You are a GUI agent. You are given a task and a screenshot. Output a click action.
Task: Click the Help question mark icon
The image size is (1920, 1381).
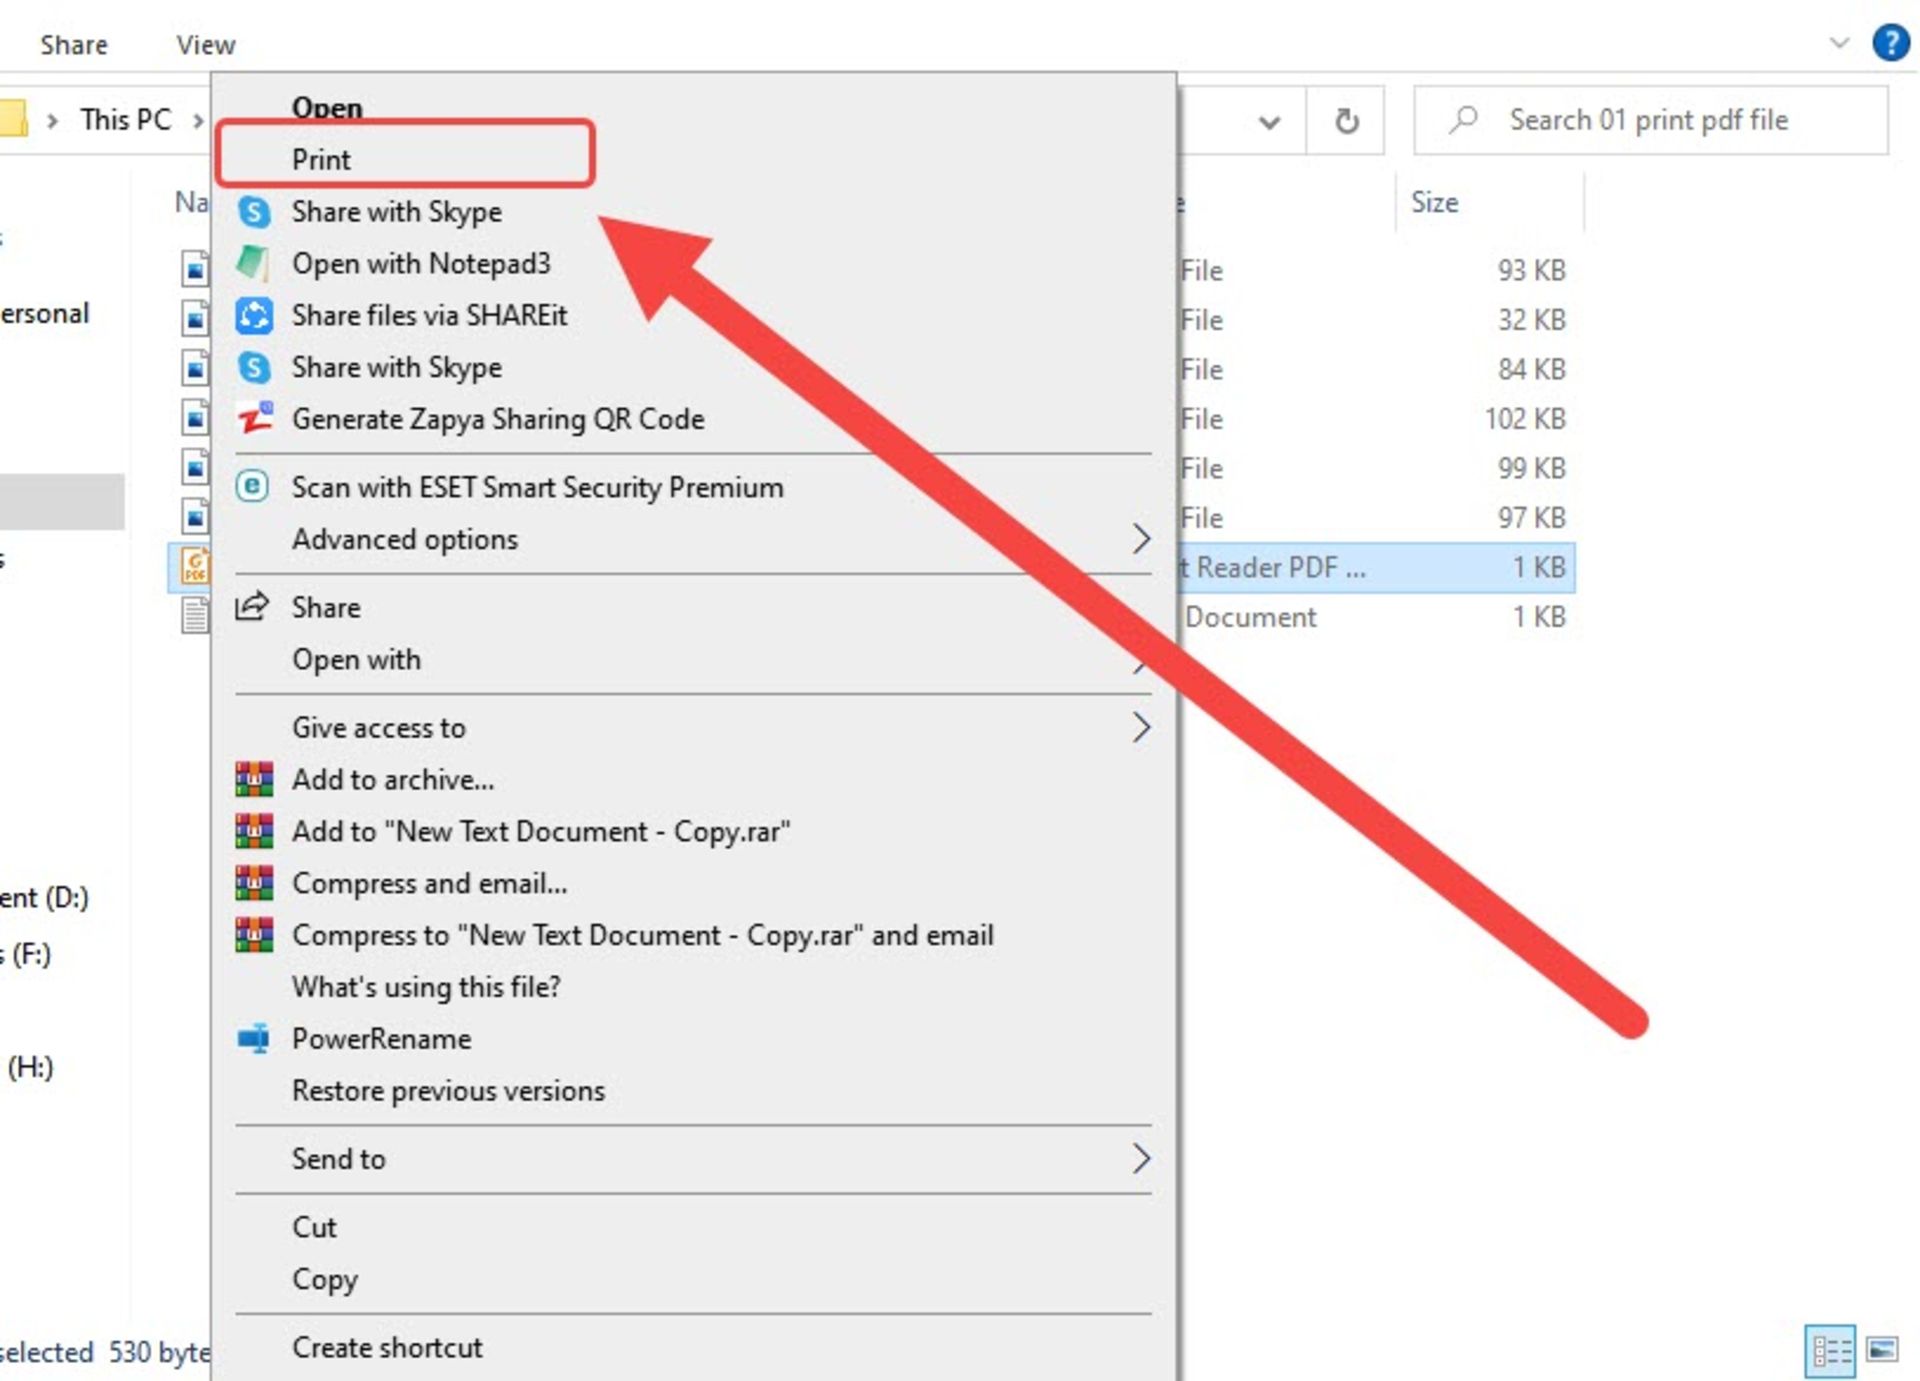(x=1890, y=43)
